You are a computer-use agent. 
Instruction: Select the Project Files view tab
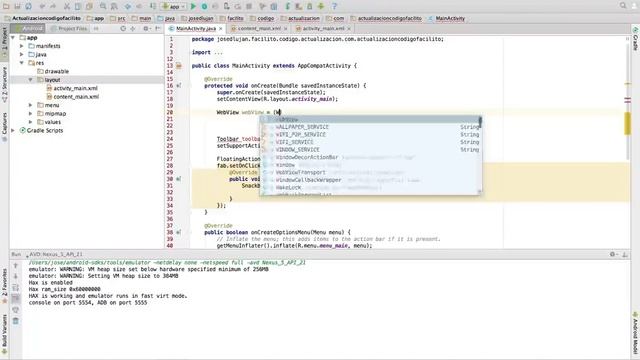(69, 29)
